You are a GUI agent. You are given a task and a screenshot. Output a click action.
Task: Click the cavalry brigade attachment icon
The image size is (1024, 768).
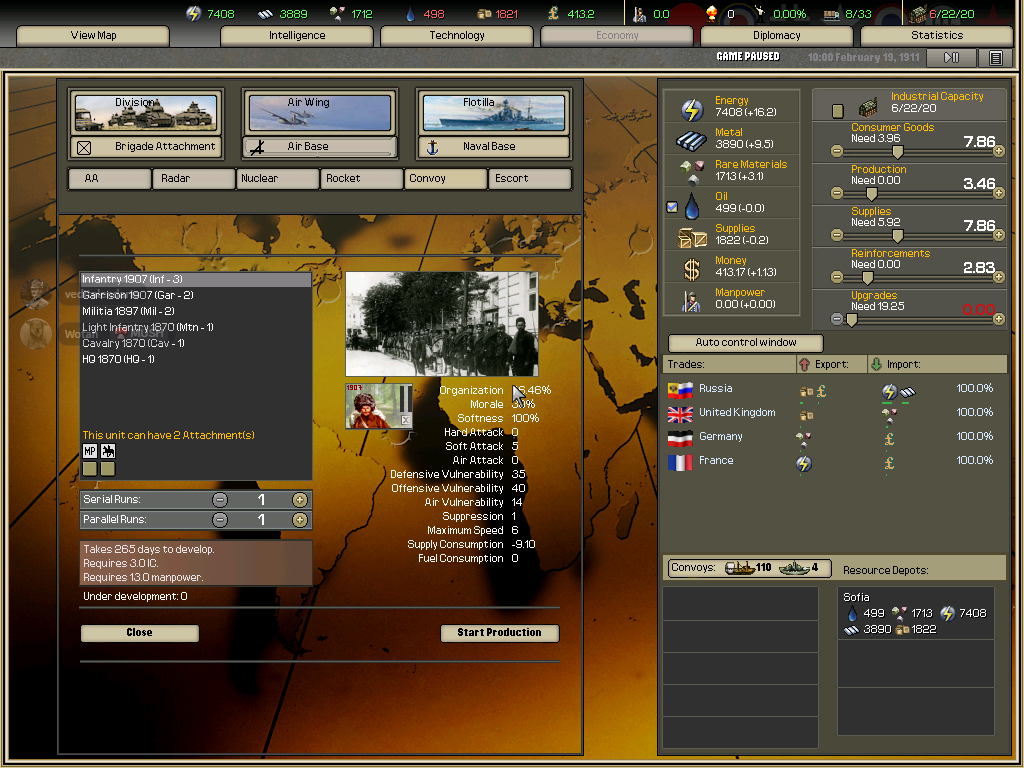click(108, 451)
